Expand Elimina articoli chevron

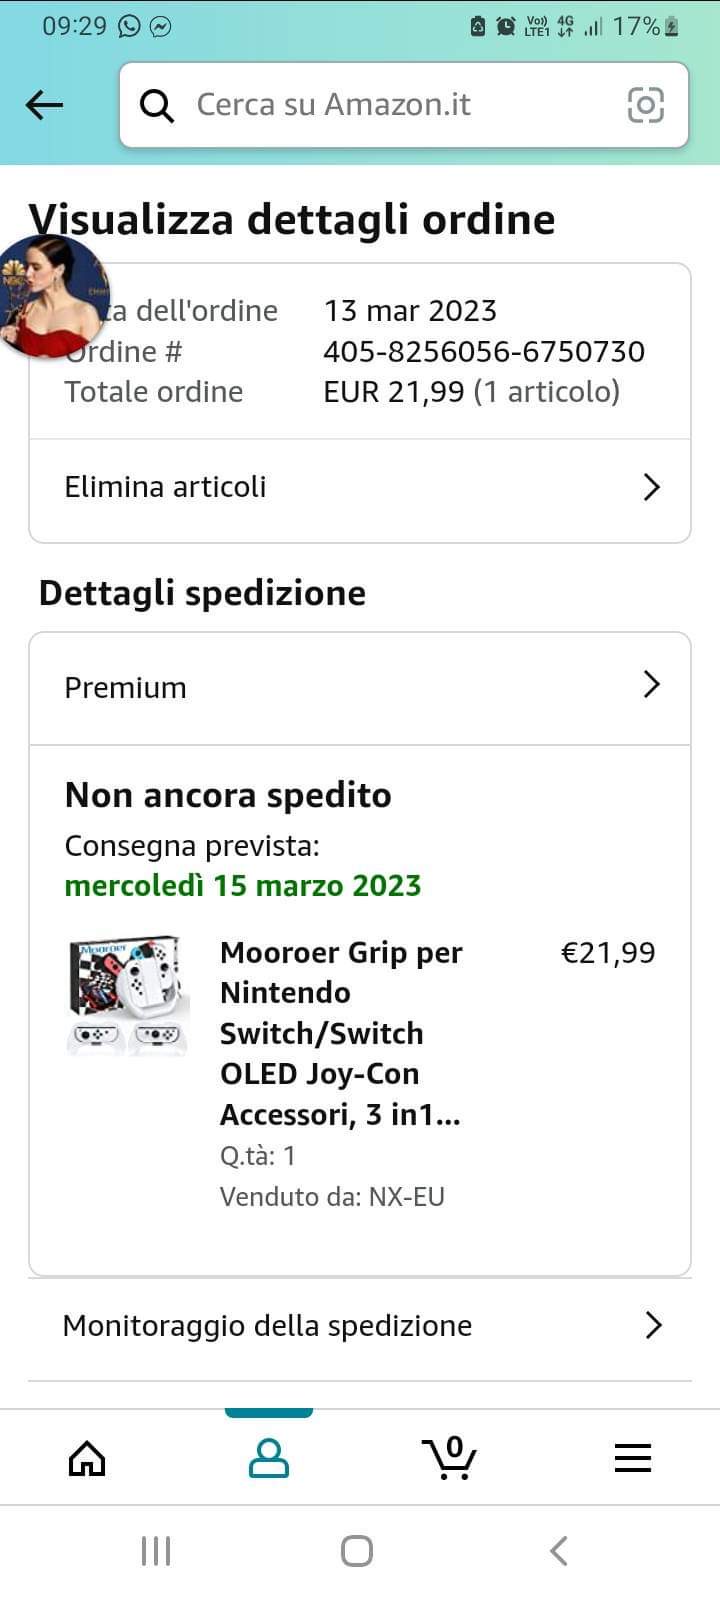click(x=651, y=487)
